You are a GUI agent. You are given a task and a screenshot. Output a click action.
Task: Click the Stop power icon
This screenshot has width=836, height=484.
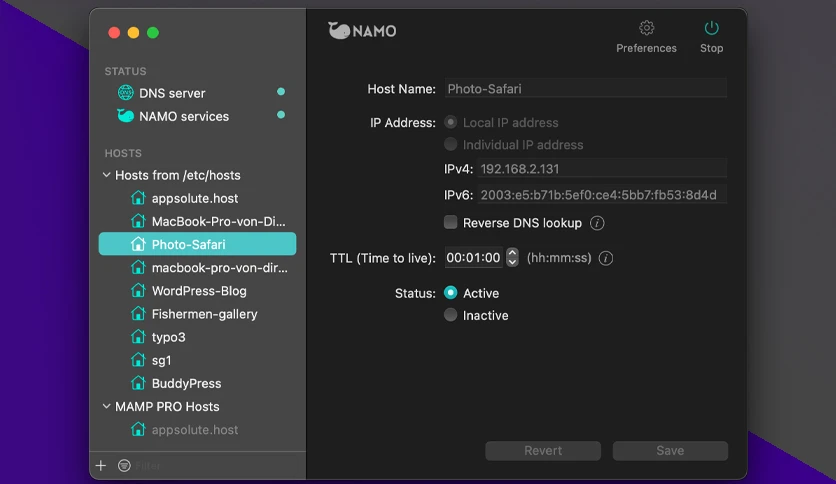(x=711, y=28)
